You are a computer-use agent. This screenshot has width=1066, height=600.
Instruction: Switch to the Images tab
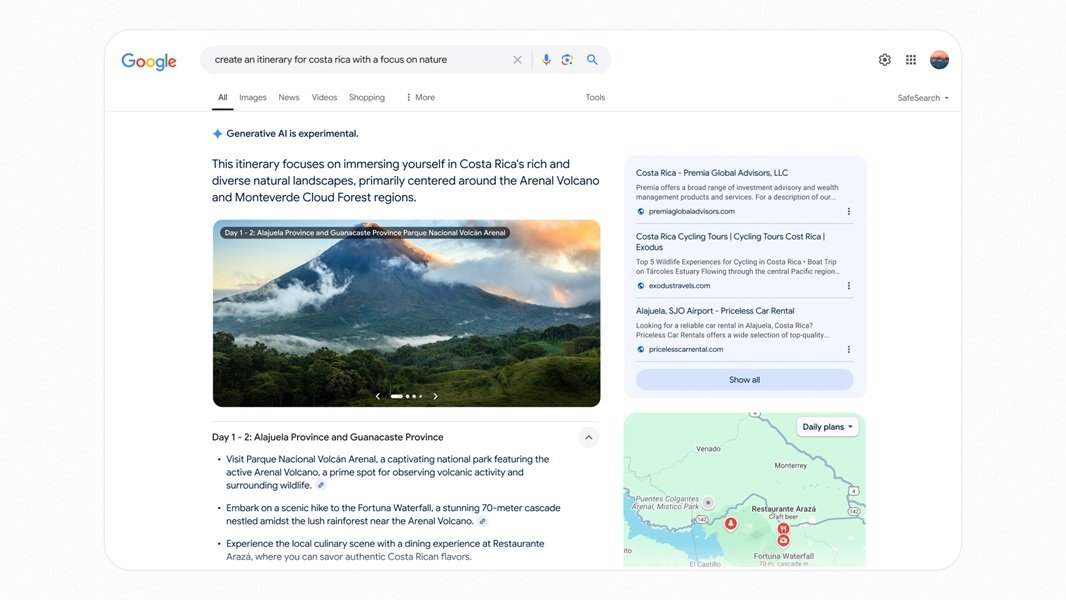(252, 97)
